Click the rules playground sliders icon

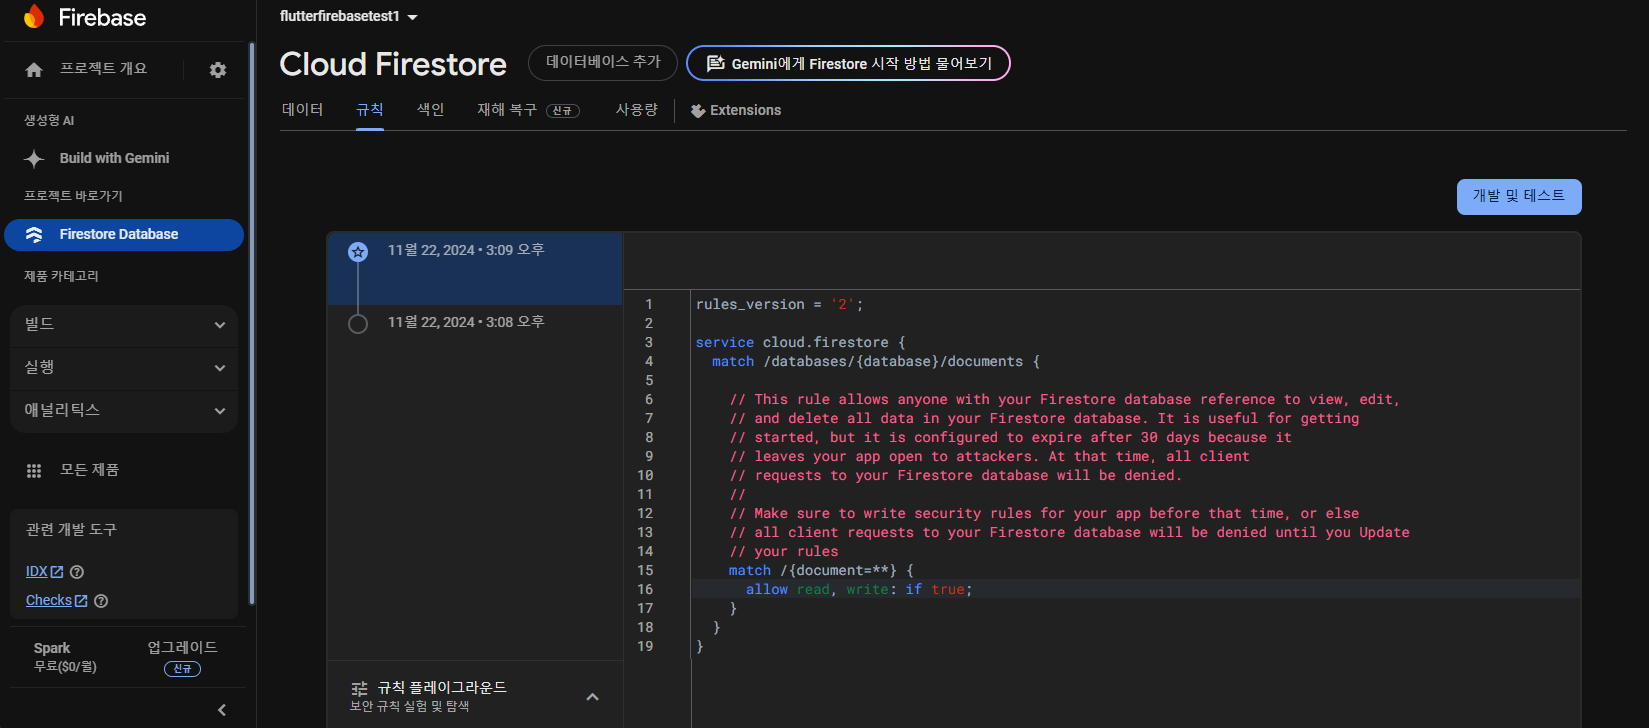(360, 689)
